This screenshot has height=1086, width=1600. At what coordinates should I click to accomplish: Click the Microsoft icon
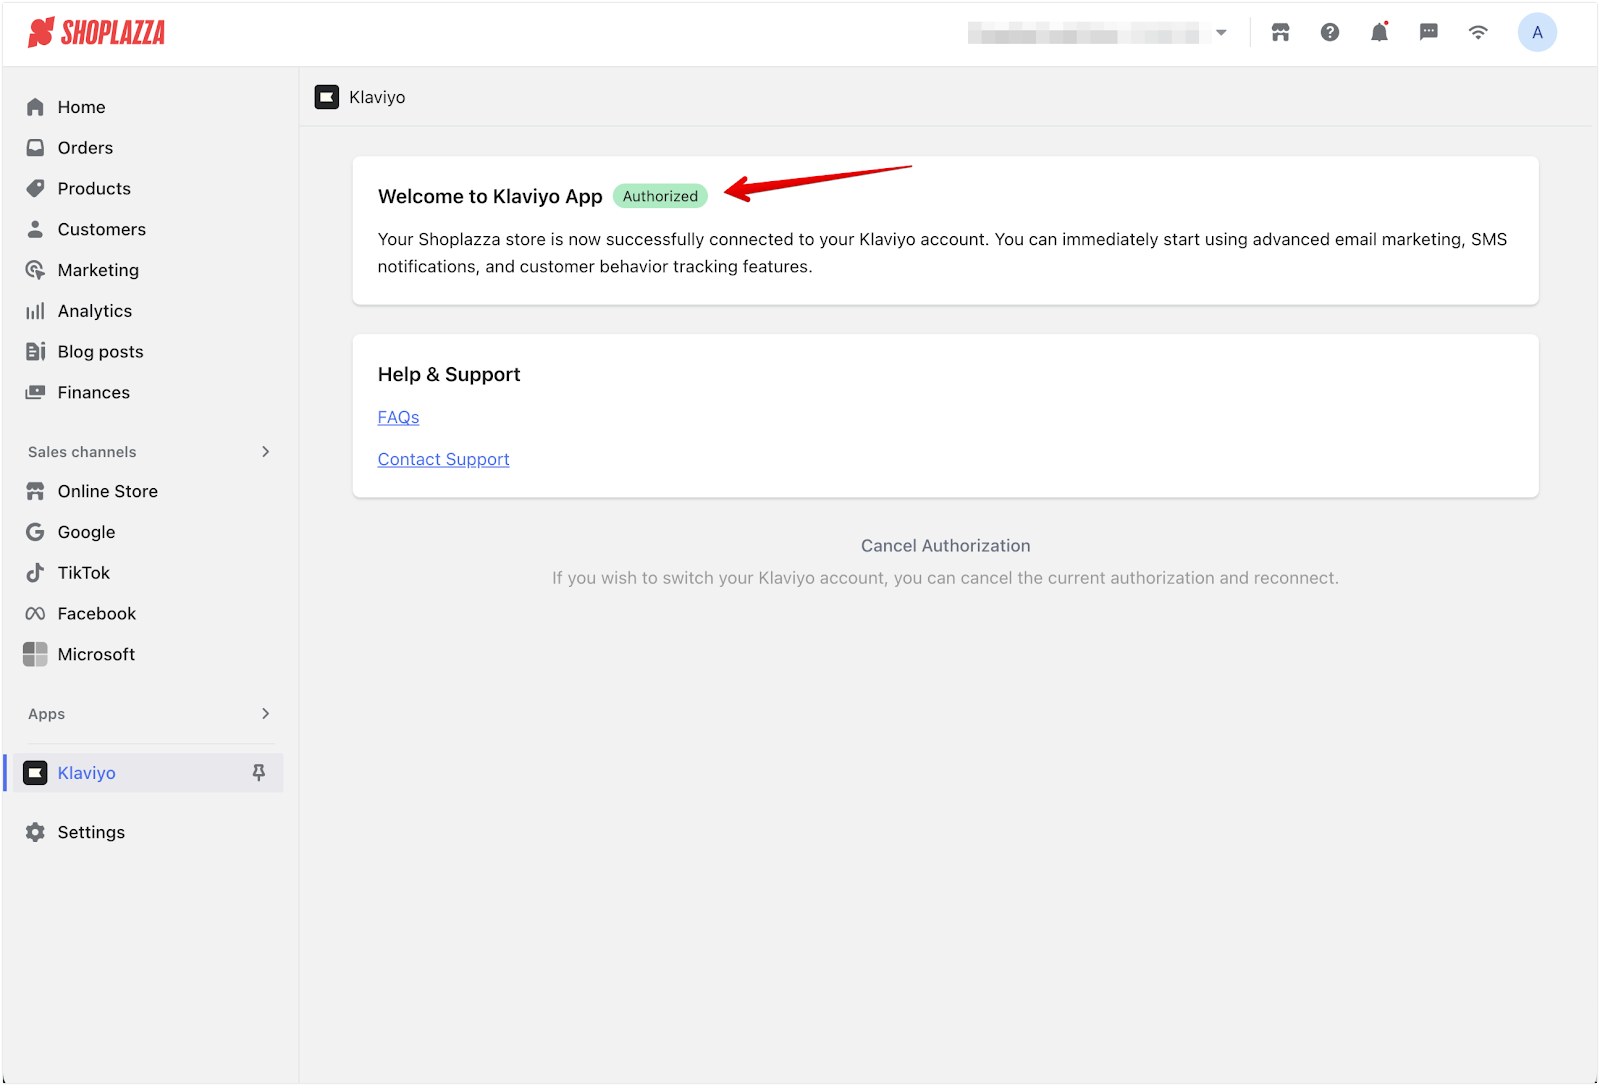[x=35, y=655]
